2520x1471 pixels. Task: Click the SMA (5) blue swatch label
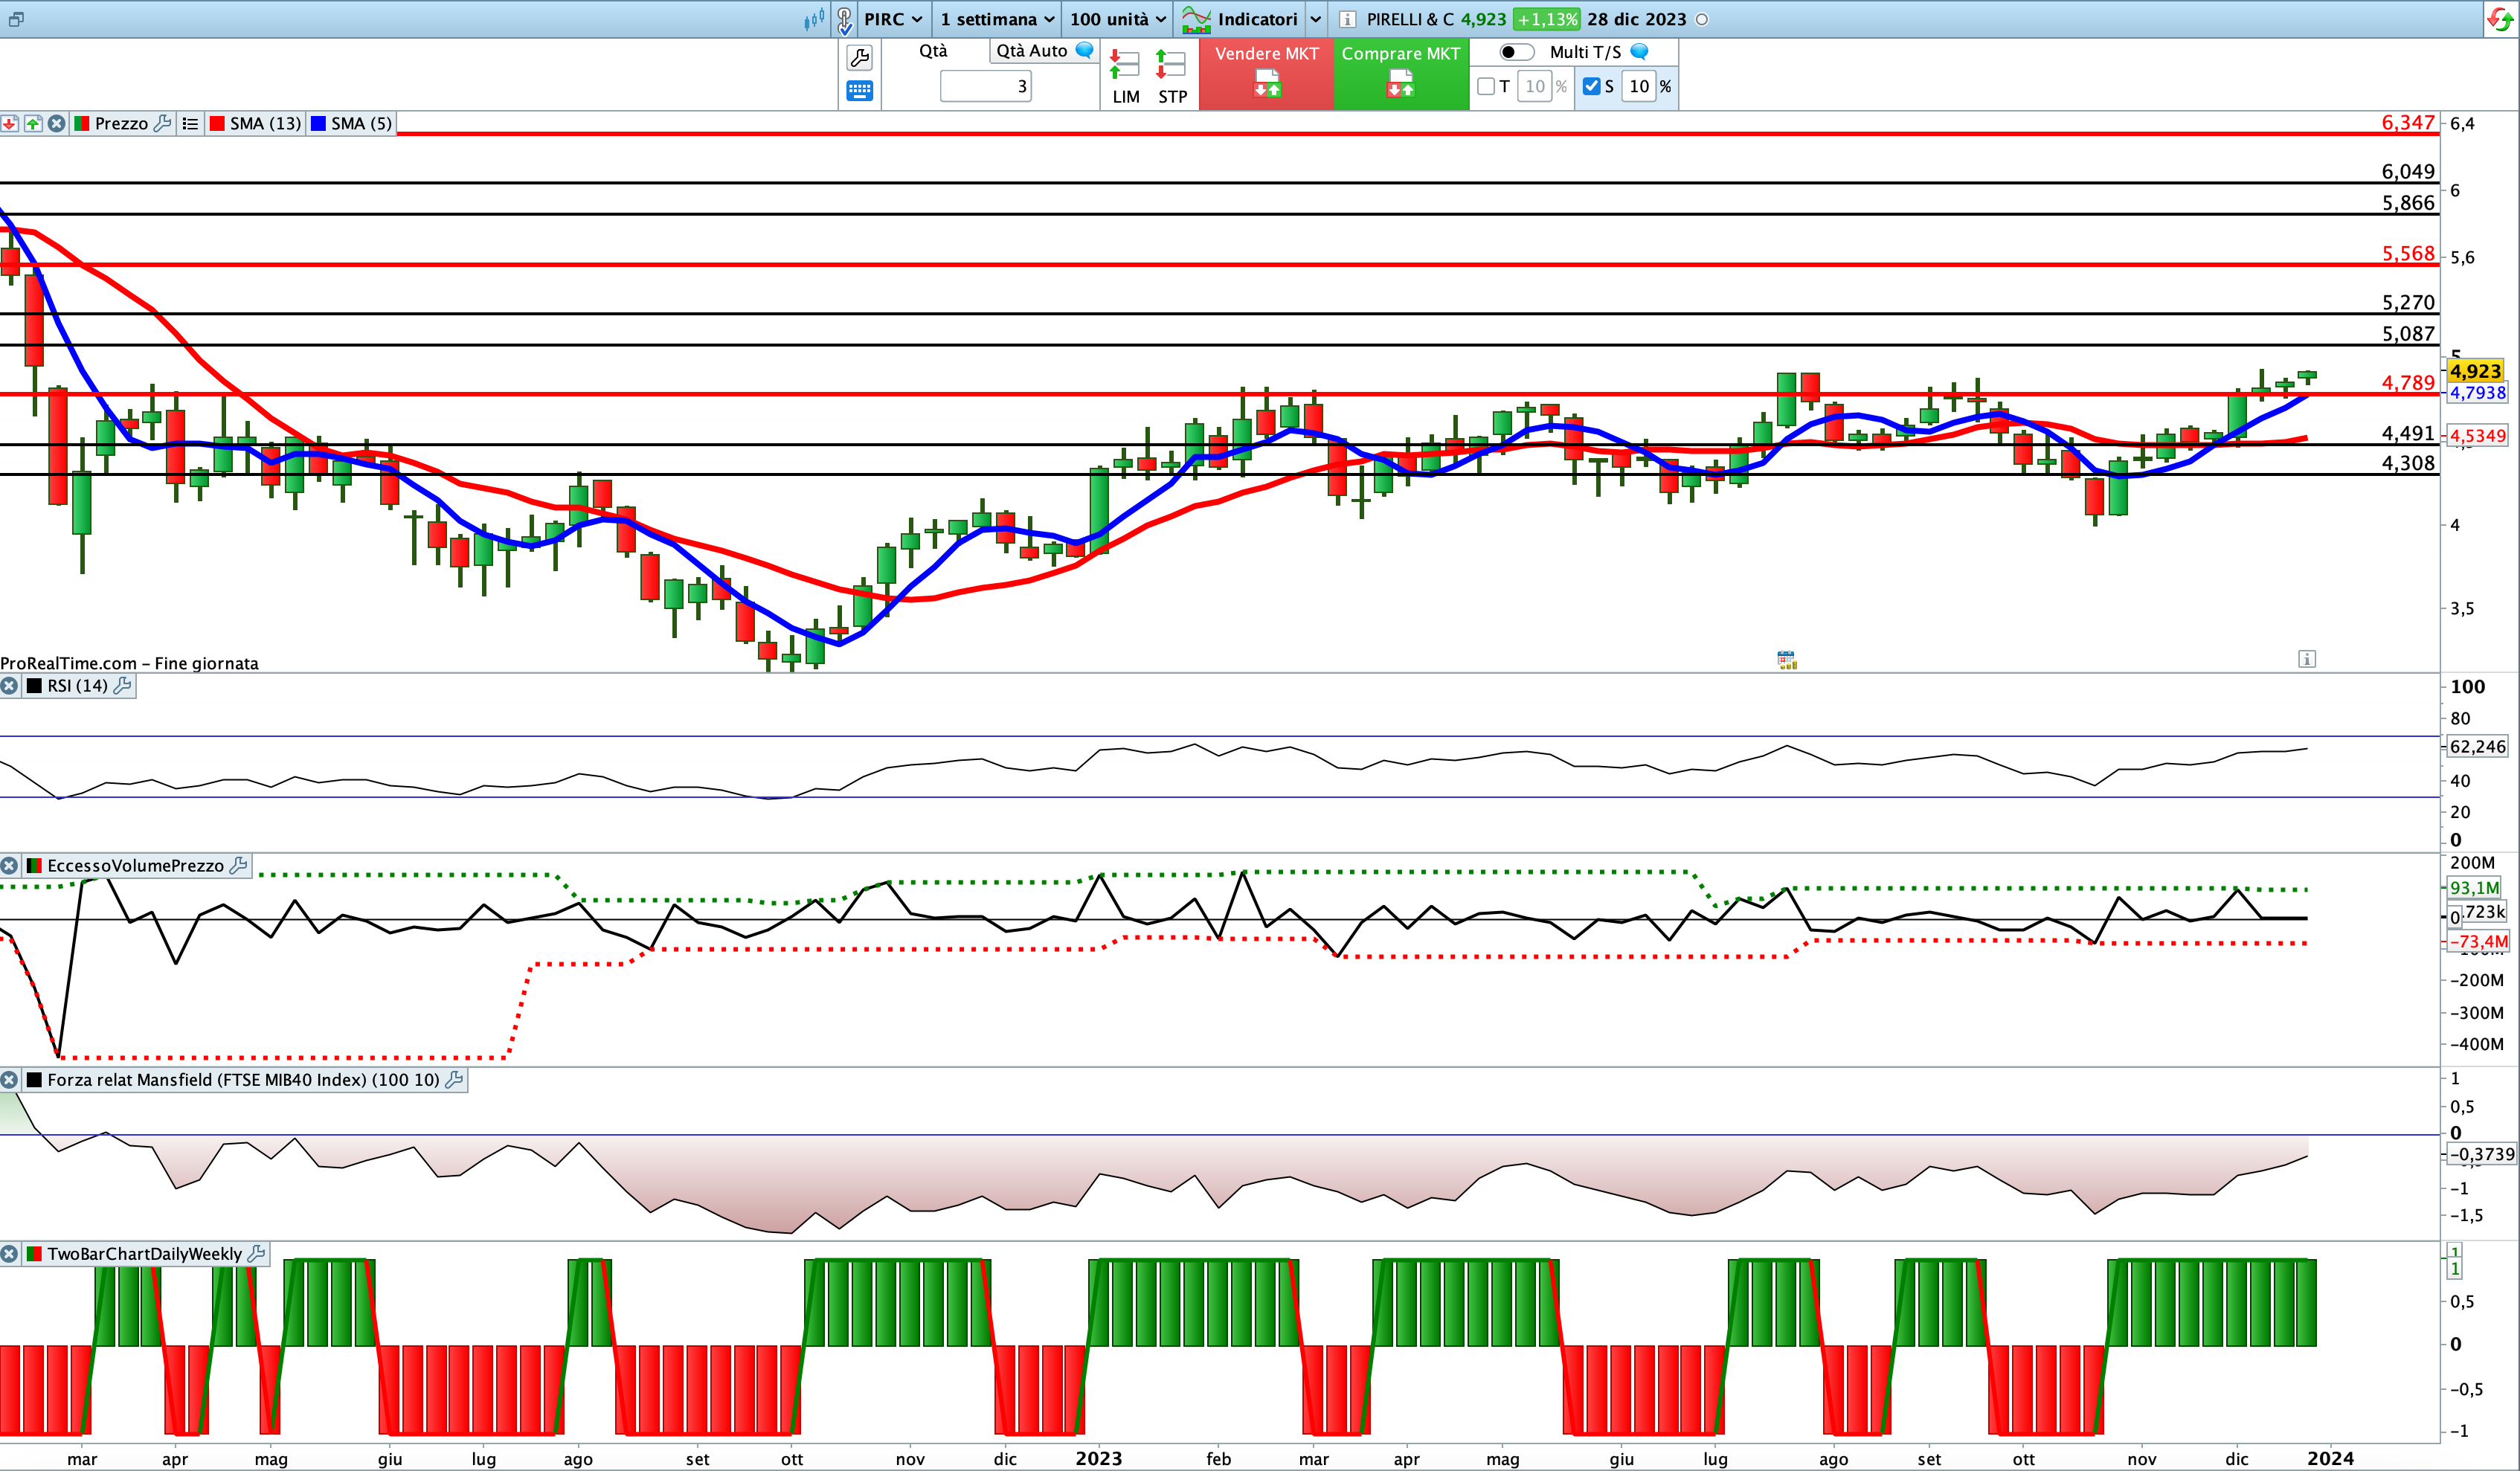click(352, 123)
